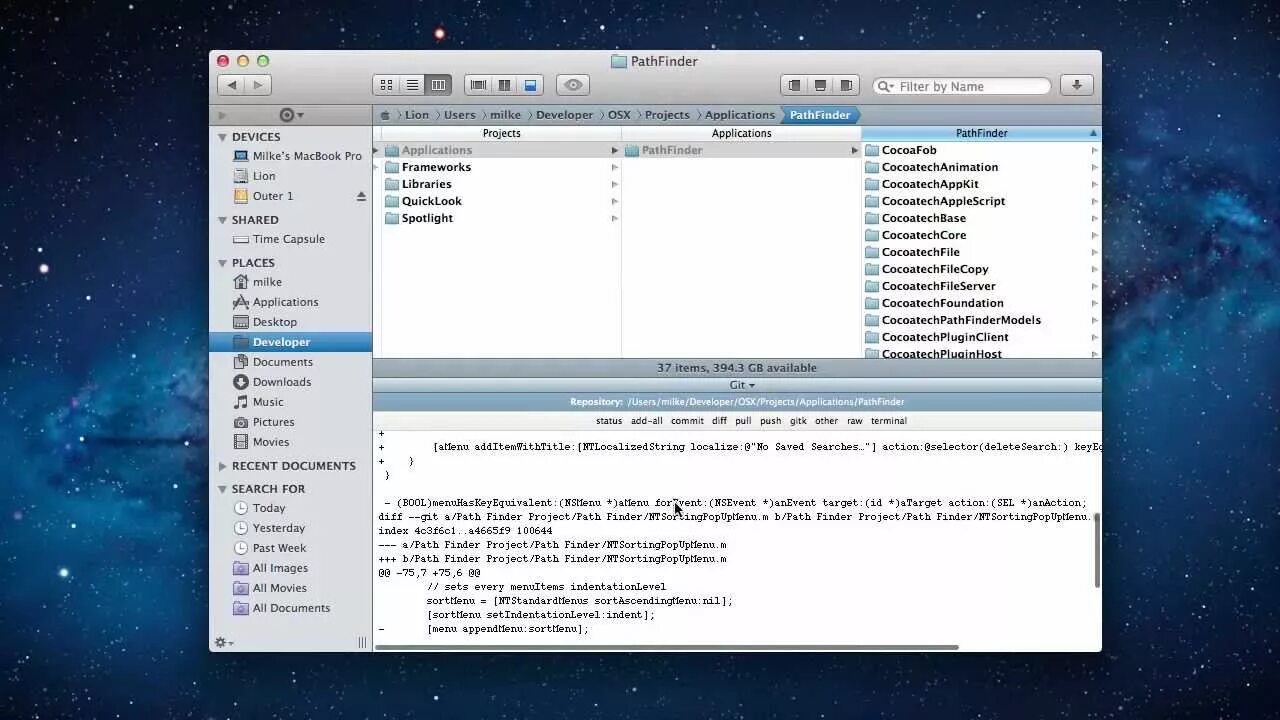Toggle the dual browser pane icon
The height and width of the screenshot is (720, 1280).
(x=504, y=86)
